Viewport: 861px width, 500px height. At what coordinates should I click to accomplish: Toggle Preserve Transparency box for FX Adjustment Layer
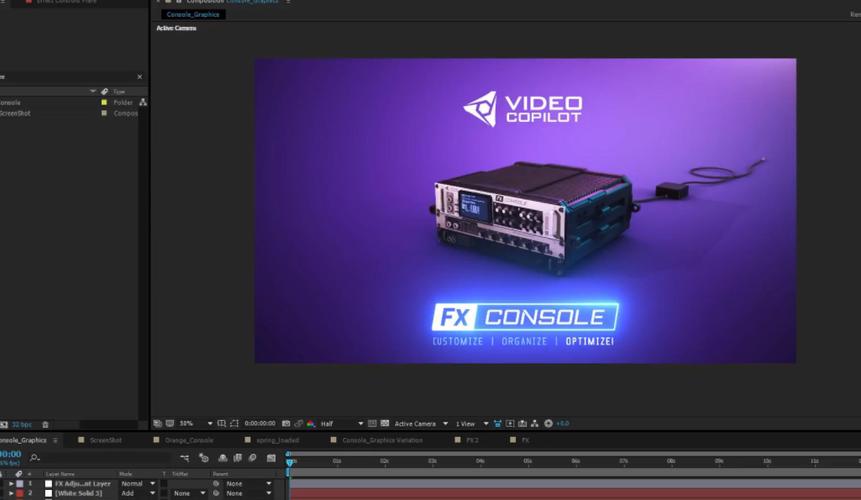pyautogui.click(x=164, y=484)
